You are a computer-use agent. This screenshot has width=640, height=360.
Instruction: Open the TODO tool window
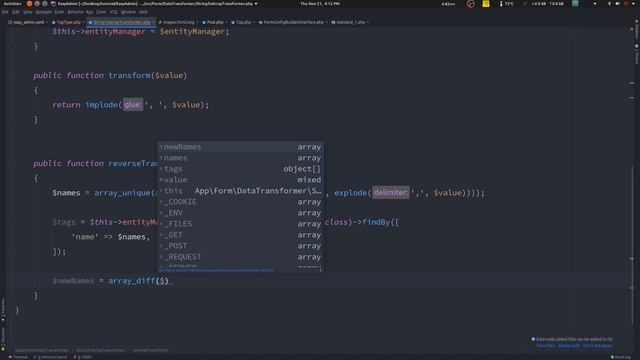pyautogui.click(x=83, y=357)
